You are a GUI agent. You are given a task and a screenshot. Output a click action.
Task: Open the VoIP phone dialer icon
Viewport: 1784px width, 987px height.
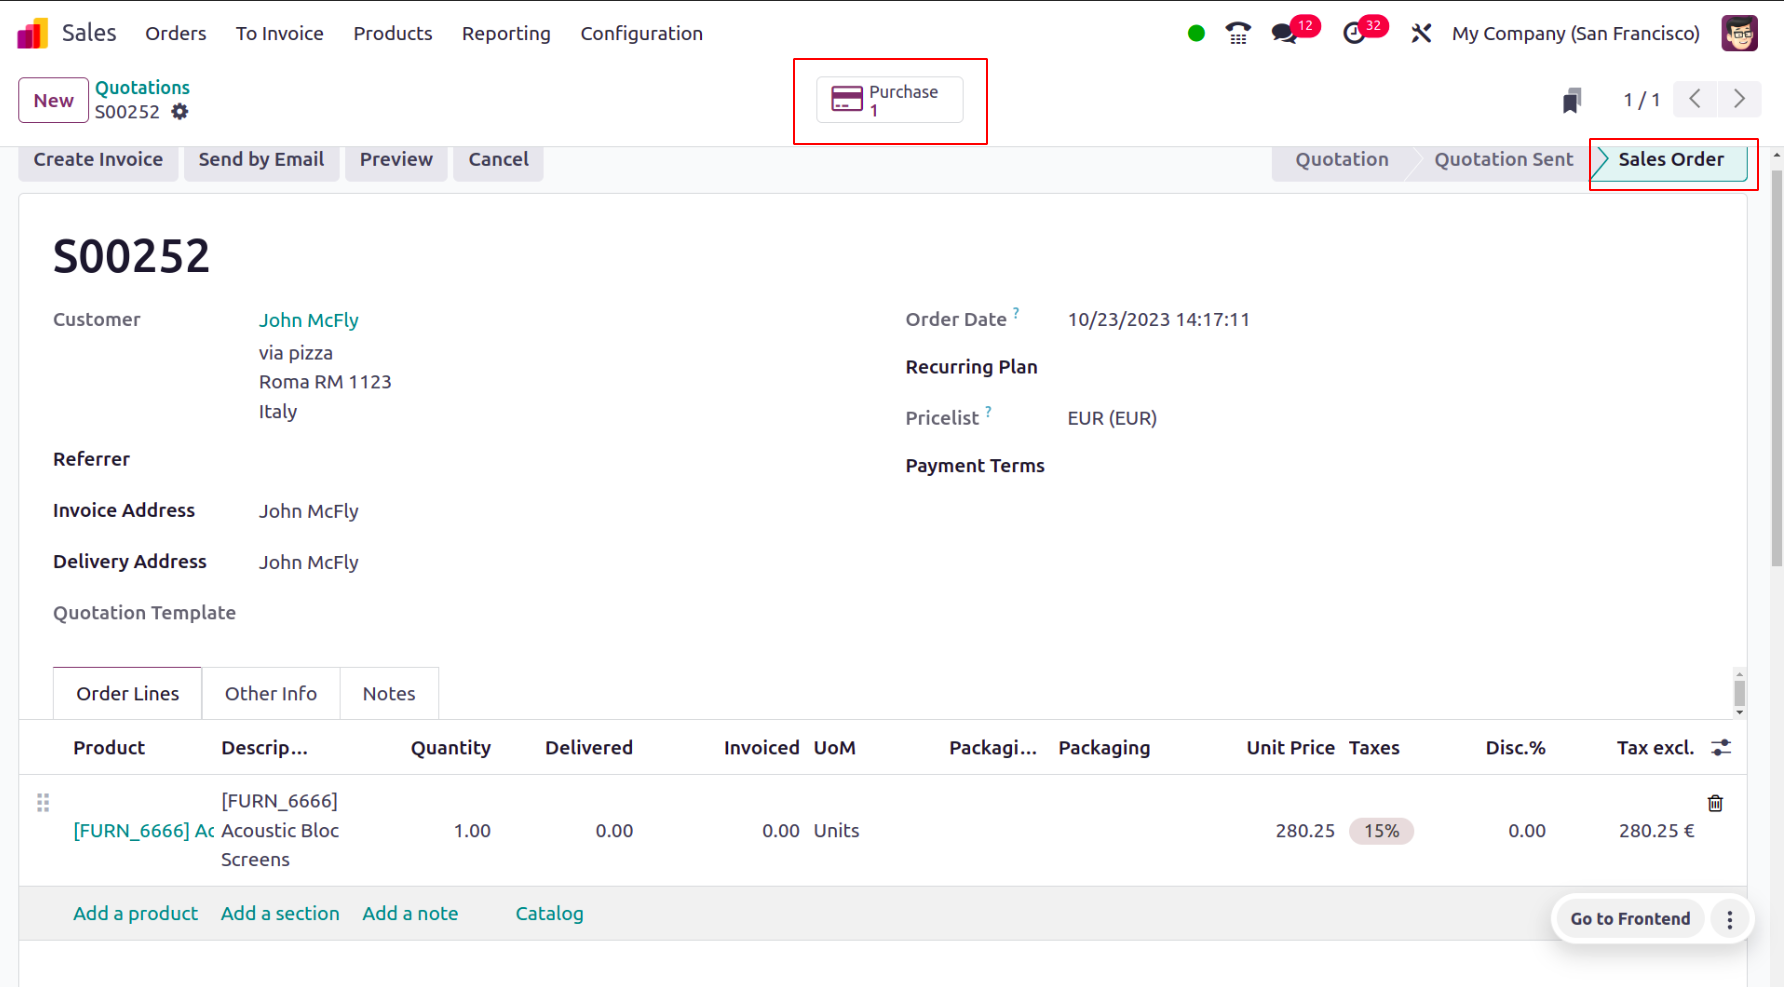(x=1237, y=33)
